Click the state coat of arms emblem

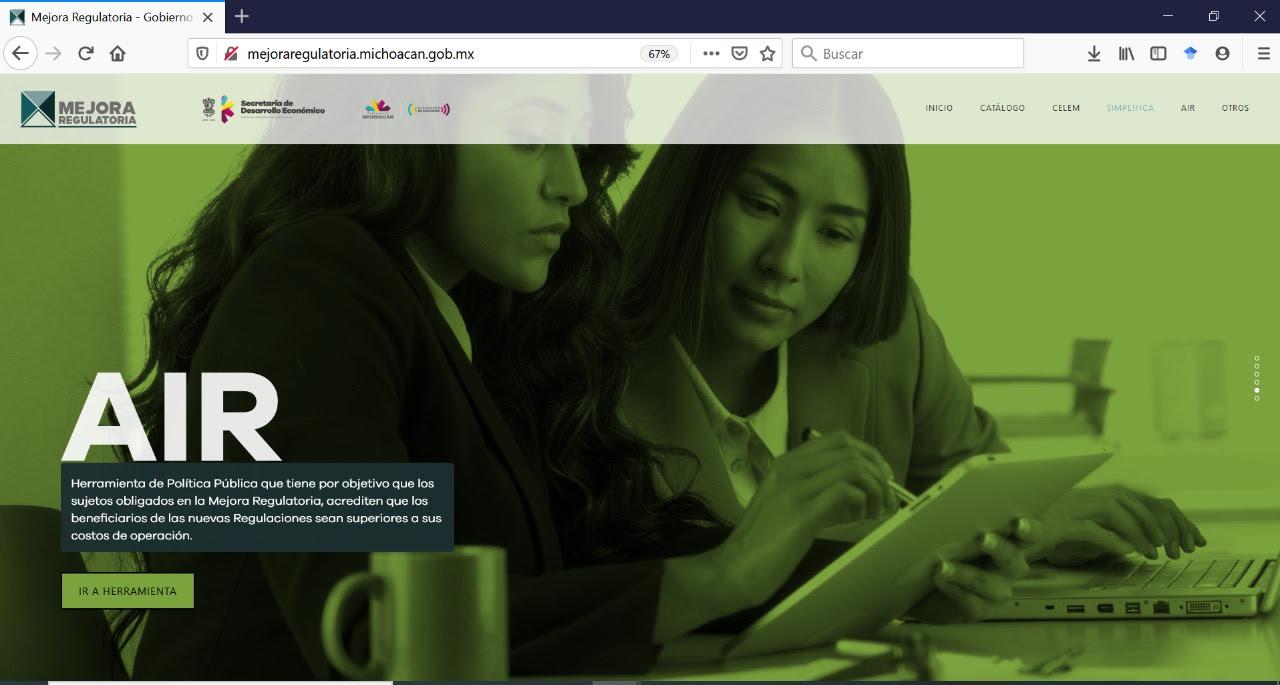(x=208, y=109)
